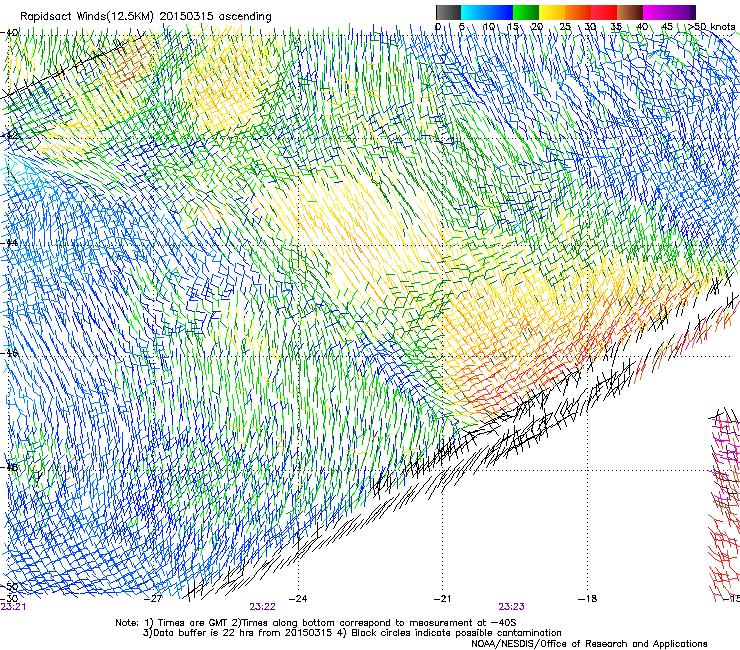The height and width of the screenshot is (650, 740).
Task: Click the green 15-20 knots legend segment
Action: tap(526, 12)
